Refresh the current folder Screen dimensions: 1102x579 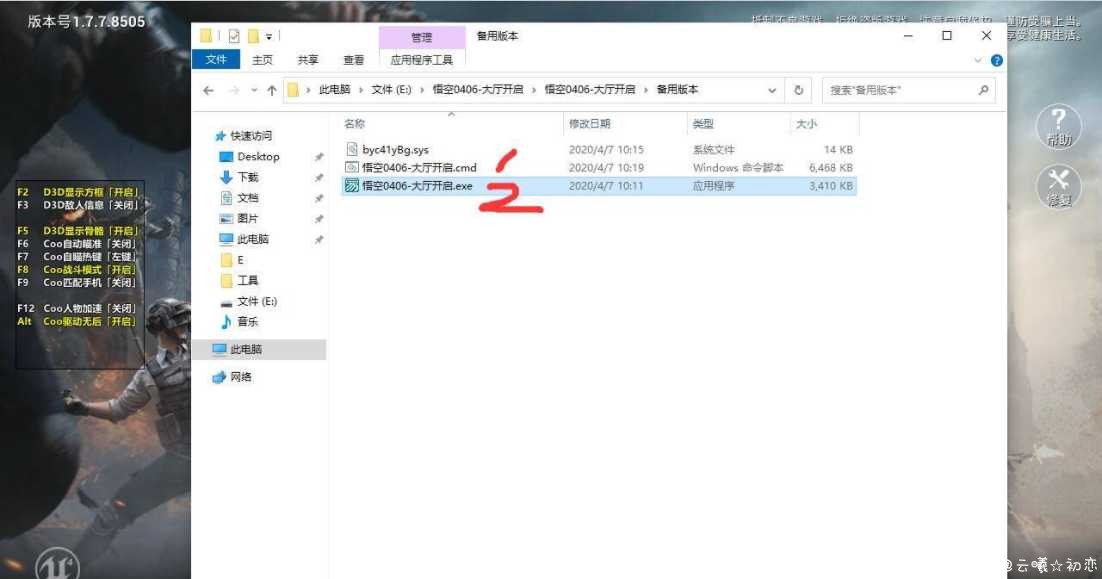(x=798, y=90)
